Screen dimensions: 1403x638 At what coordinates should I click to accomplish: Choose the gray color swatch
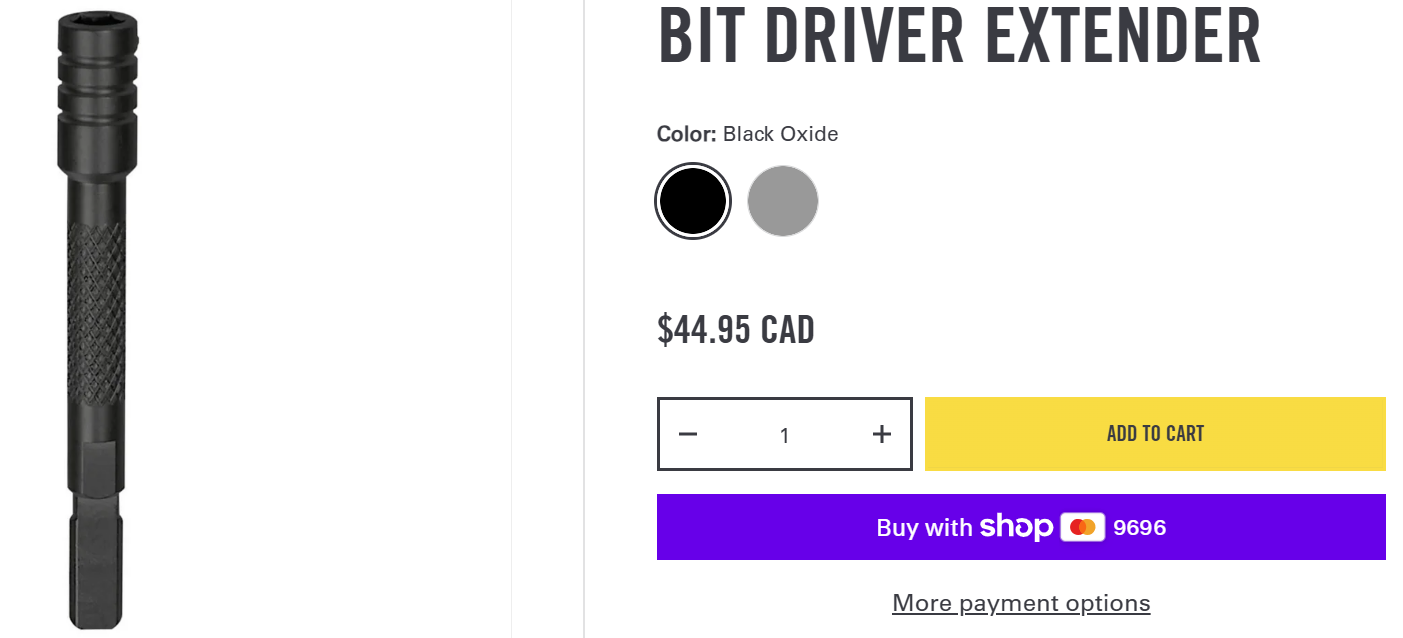783,201
